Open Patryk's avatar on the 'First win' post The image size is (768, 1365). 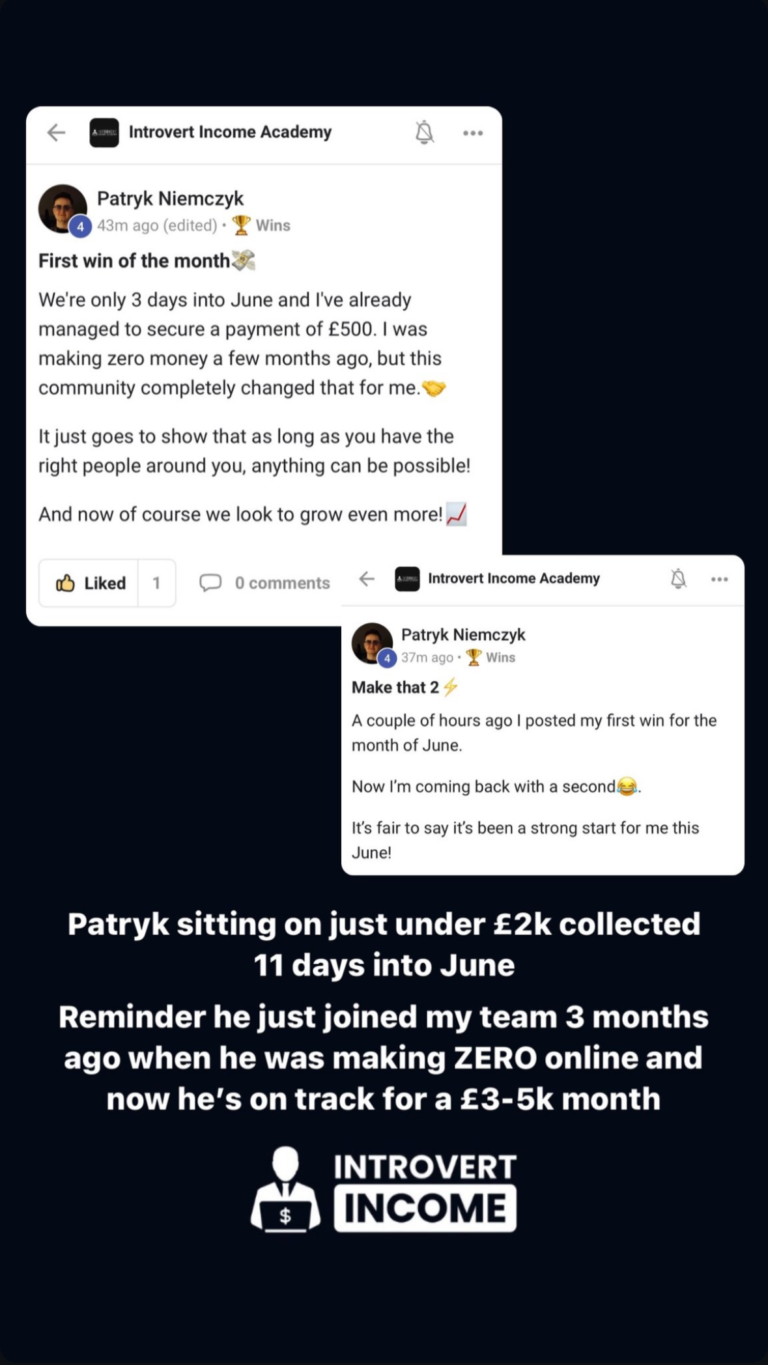62,209
